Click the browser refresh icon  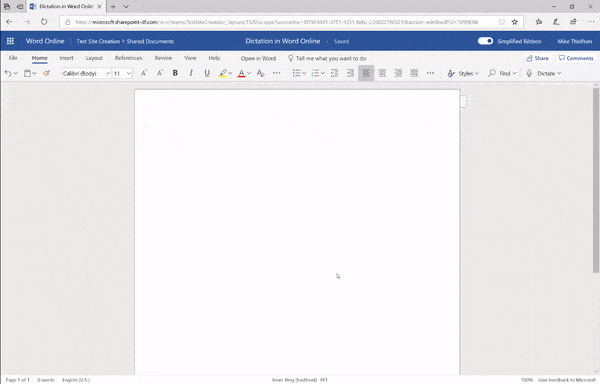point(44,22)
